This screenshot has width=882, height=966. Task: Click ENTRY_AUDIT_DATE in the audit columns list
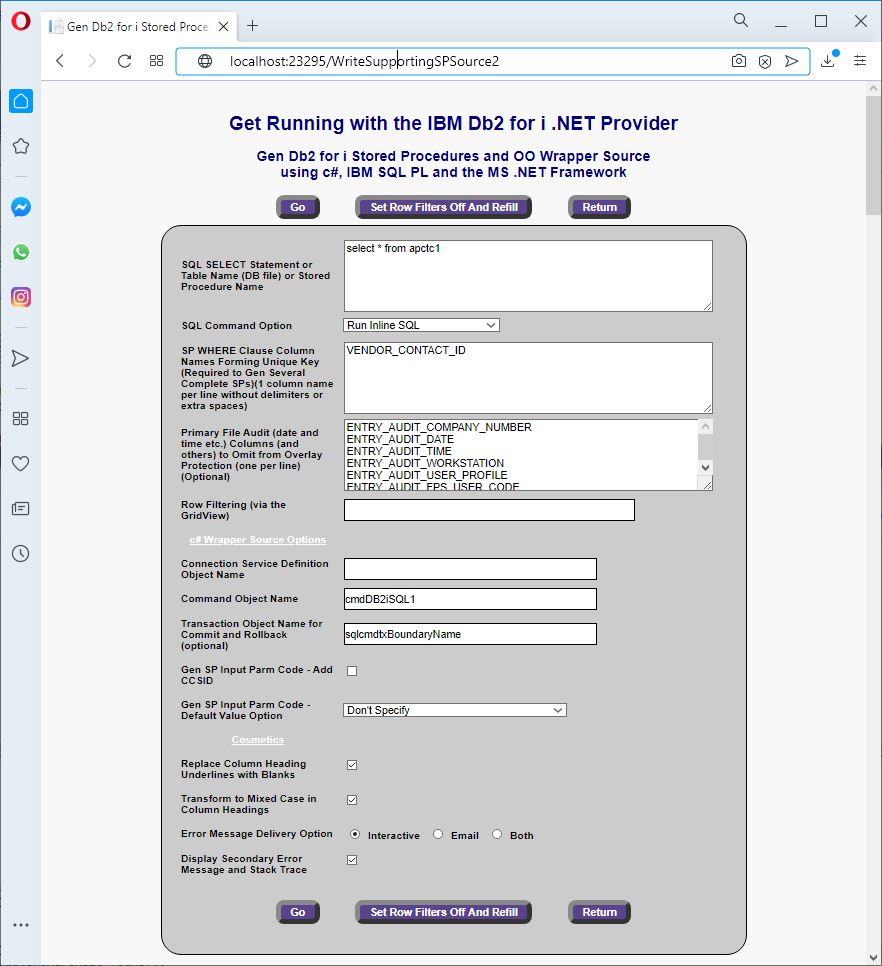click(400, 439)
